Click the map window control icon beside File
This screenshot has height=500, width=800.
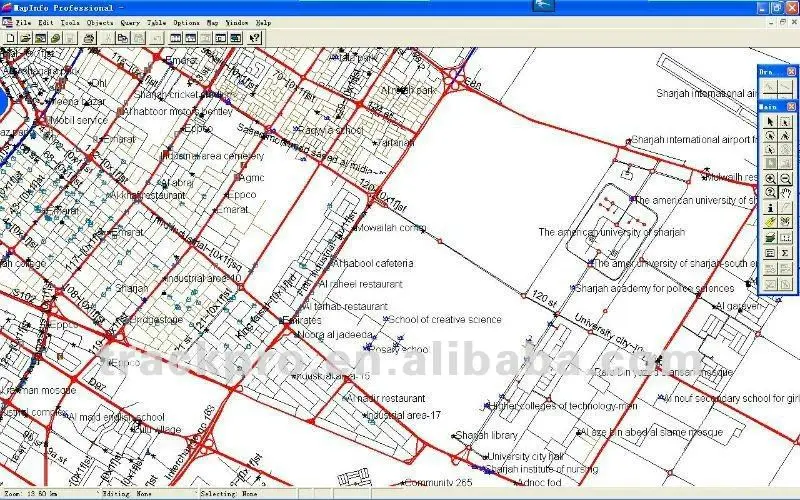[7, 22]
